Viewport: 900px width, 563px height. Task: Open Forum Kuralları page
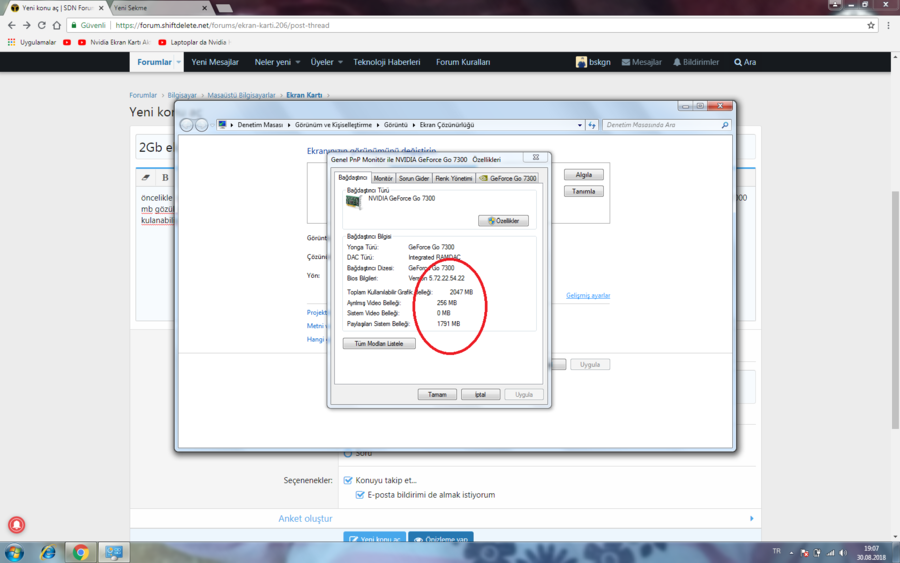(x=463, y=62)
